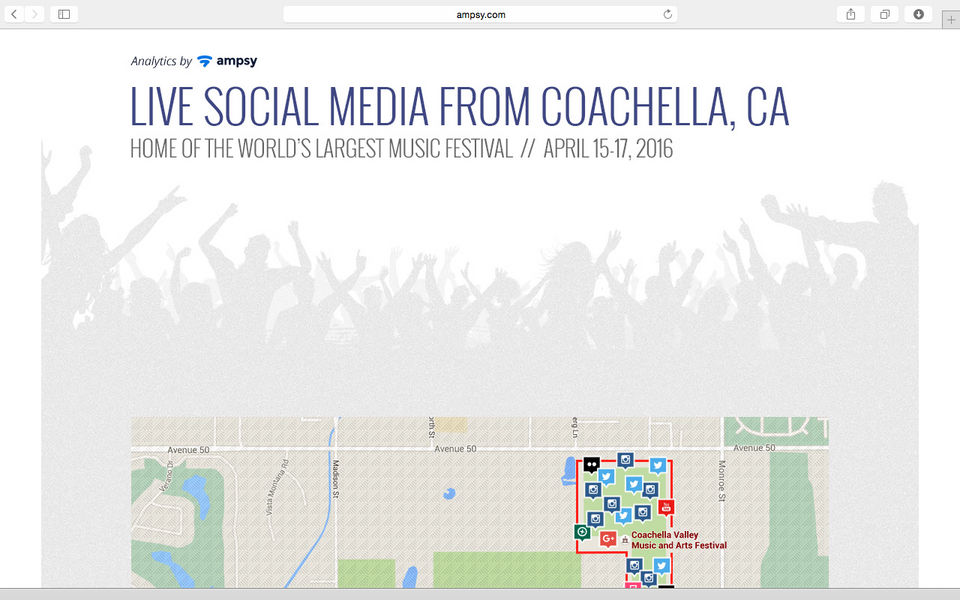Show the Safari sidebar
Screen dimensions: 960x600
click(63, 14)
